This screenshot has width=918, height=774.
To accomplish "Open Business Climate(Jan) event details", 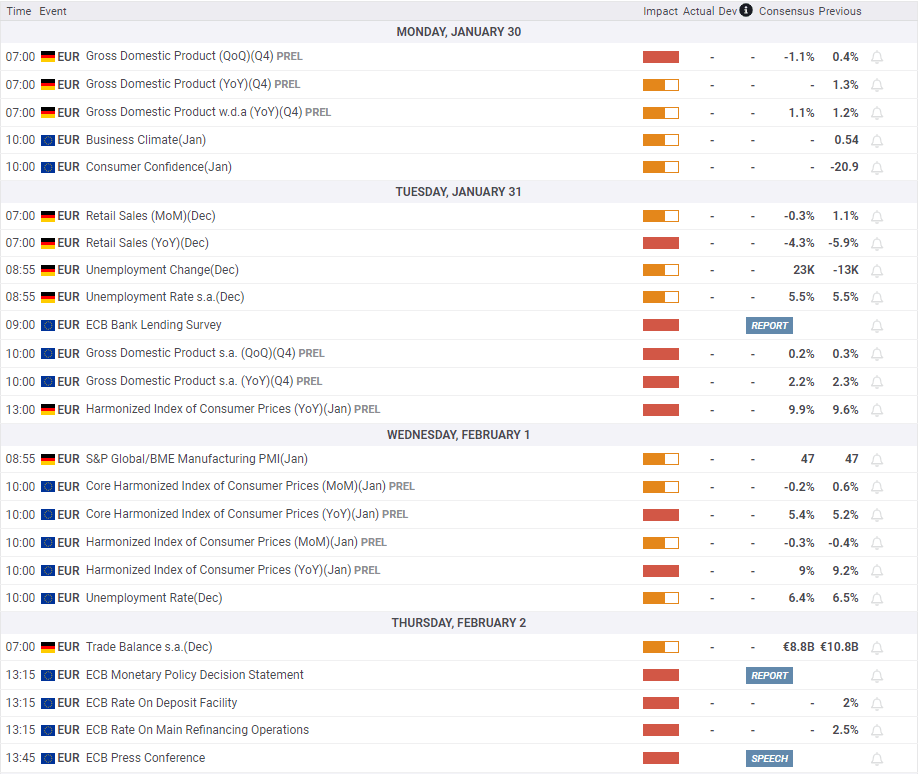I will 146,140.
